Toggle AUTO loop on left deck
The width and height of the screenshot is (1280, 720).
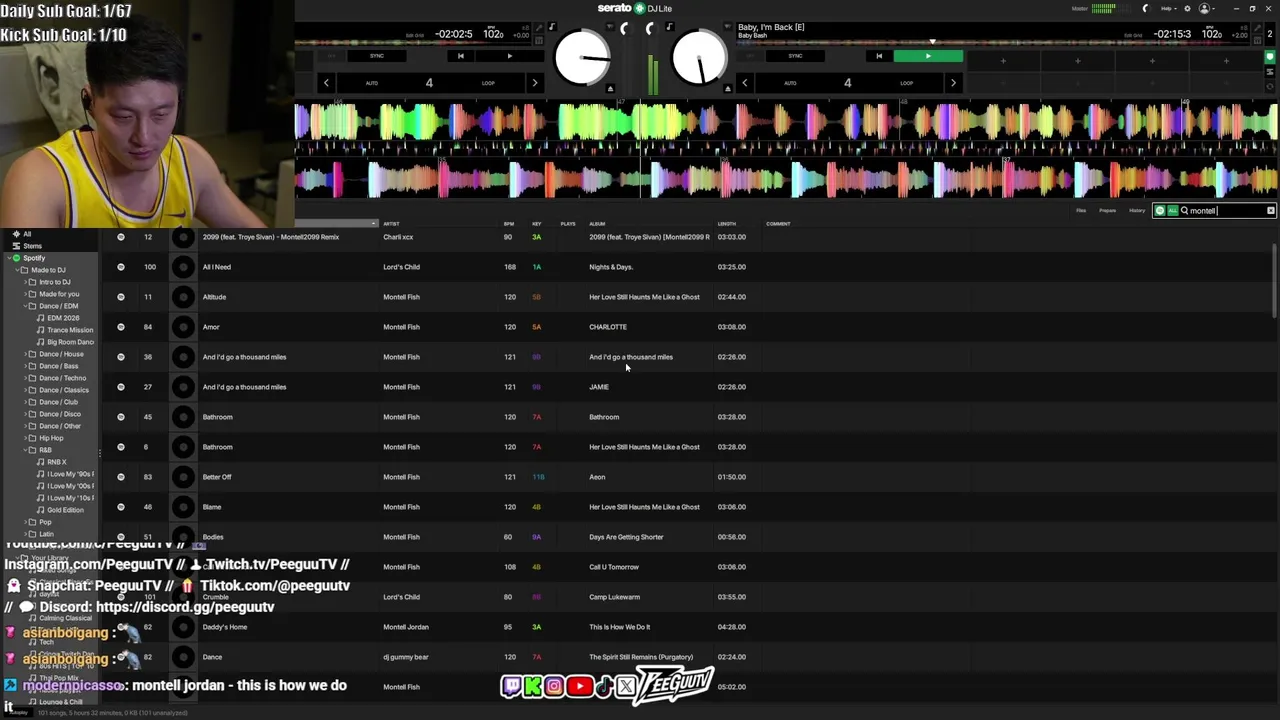tap(372, 83)
